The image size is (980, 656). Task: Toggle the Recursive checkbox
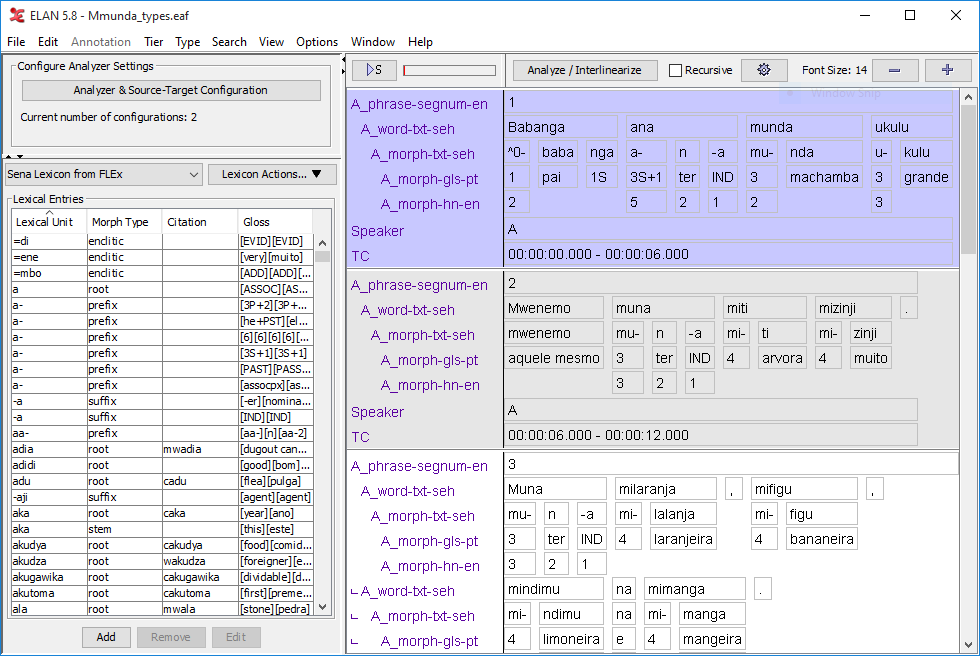click(676, 70)
